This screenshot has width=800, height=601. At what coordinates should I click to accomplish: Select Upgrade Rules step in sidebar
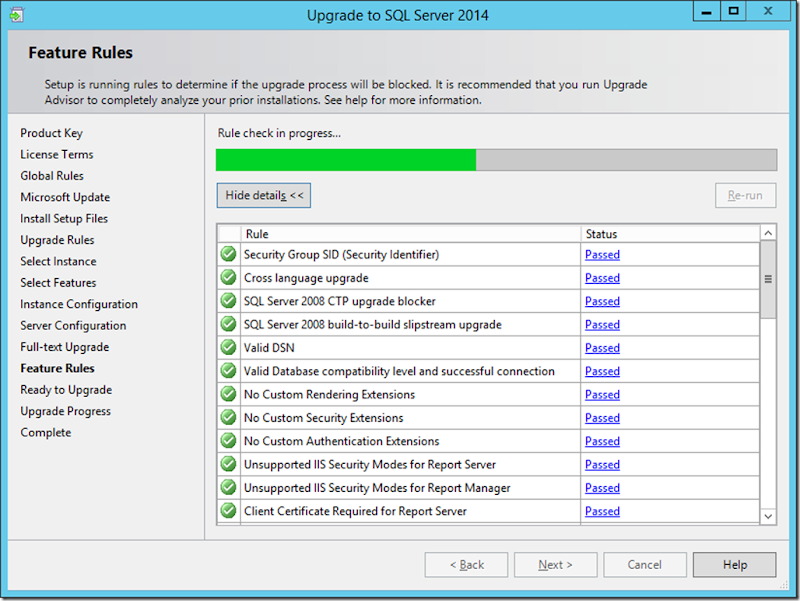pos(57,240)
